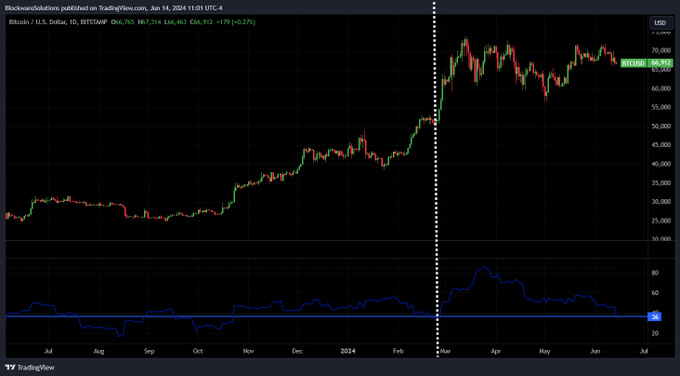Image resolution: width=680 pixels, height=376 pixels.
Task: Click the 'Bitcoin / U.S. Dollar, 1D, BITSTAMP' title
Action: [58, 22]
